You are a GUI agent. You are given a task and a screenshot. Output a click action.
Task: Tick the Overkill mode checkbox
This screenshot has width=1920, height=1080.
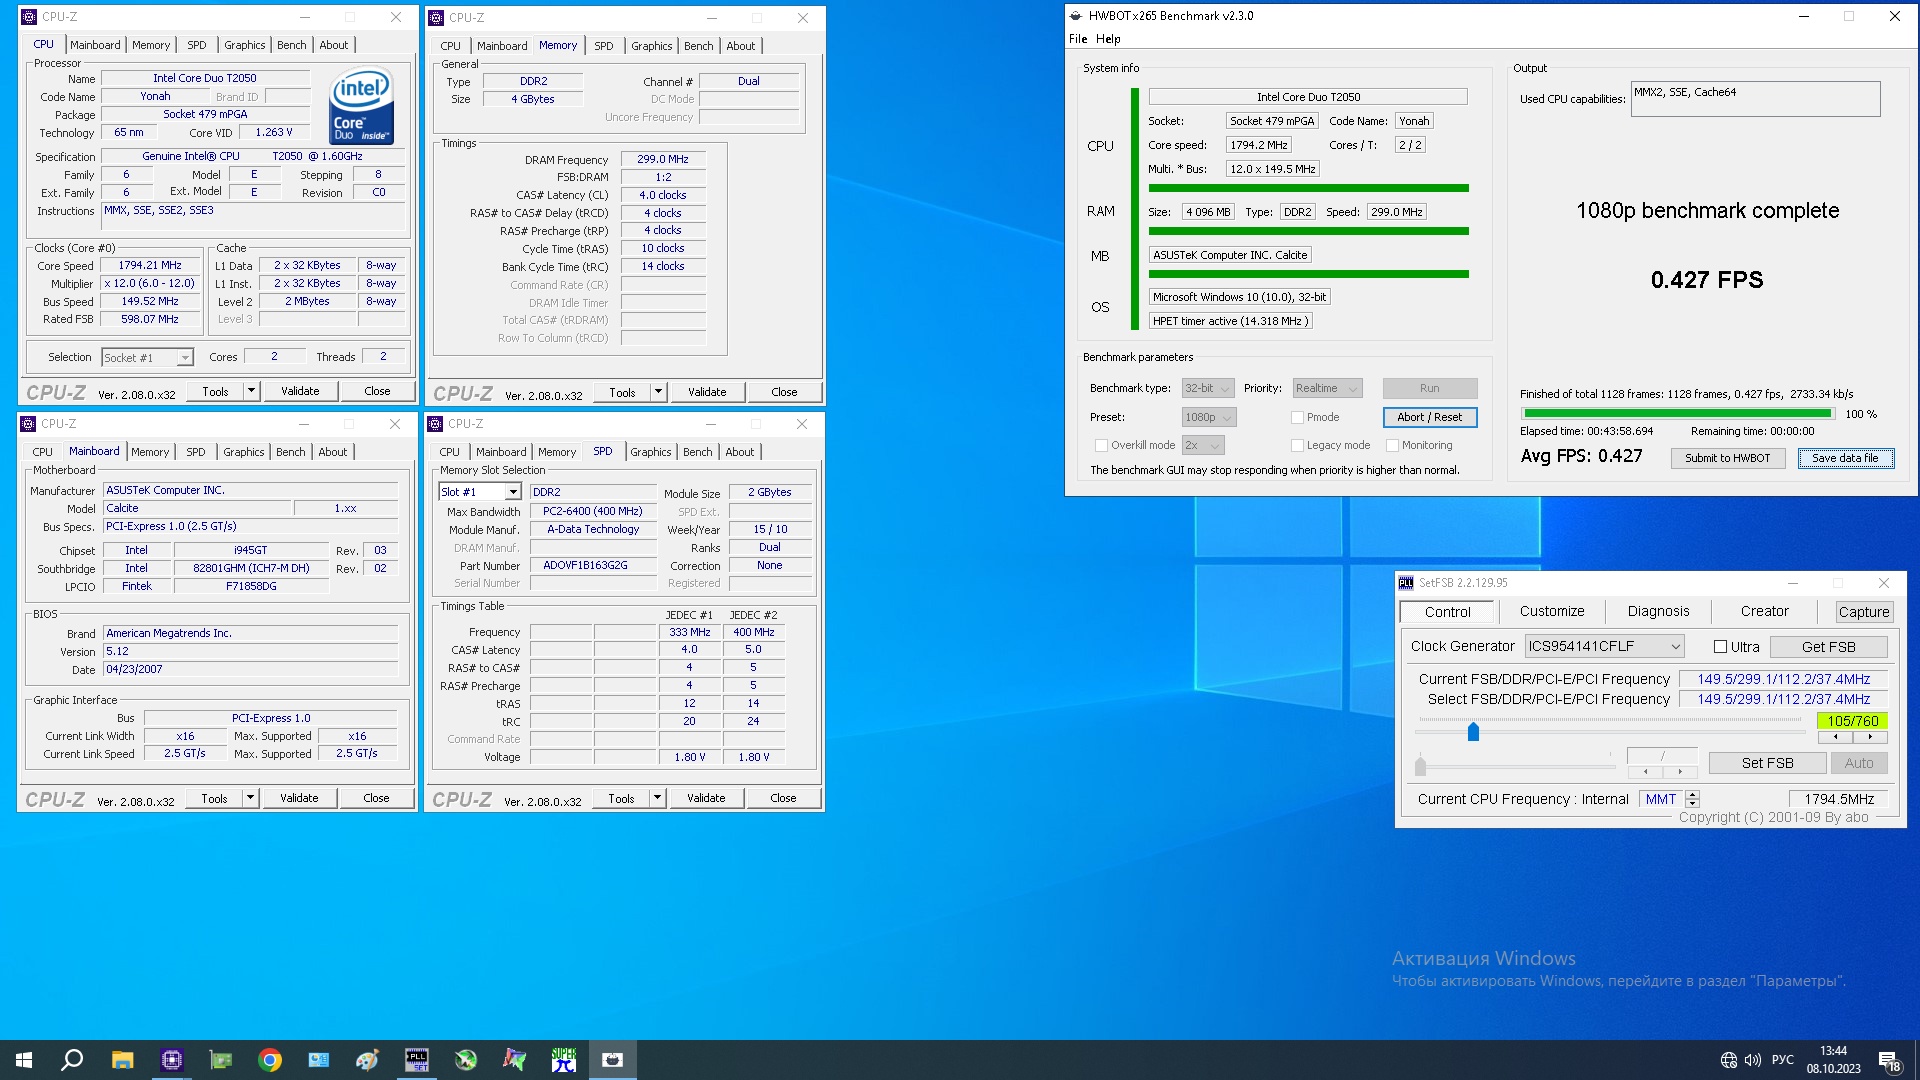pos(1101,446)
